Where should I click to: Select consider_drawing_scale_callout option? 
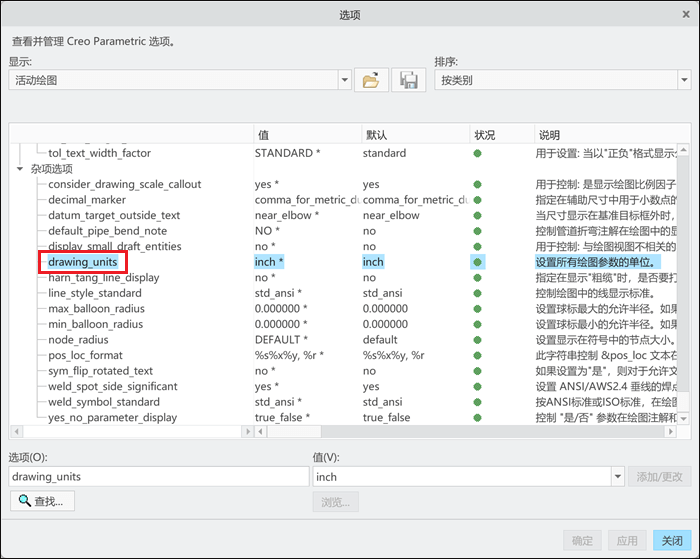125,184
